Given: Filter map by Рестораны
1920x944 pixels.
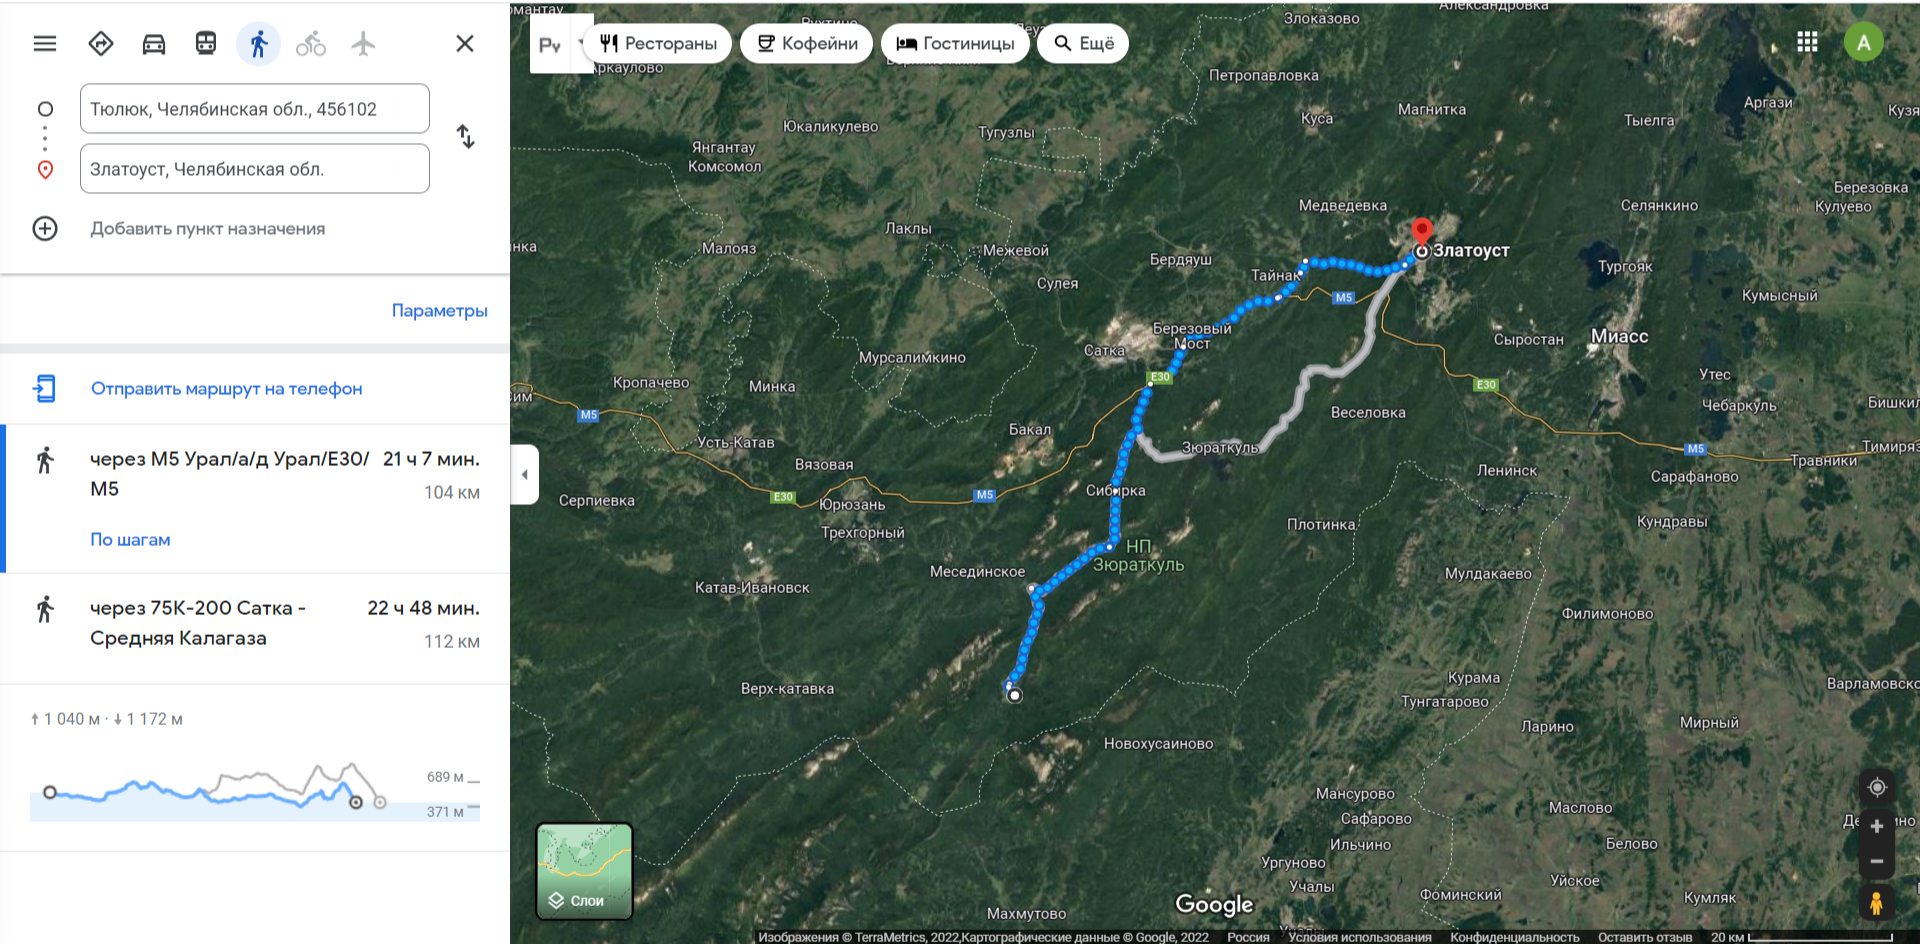Looking at the screenshot, I should pos(659,44).
